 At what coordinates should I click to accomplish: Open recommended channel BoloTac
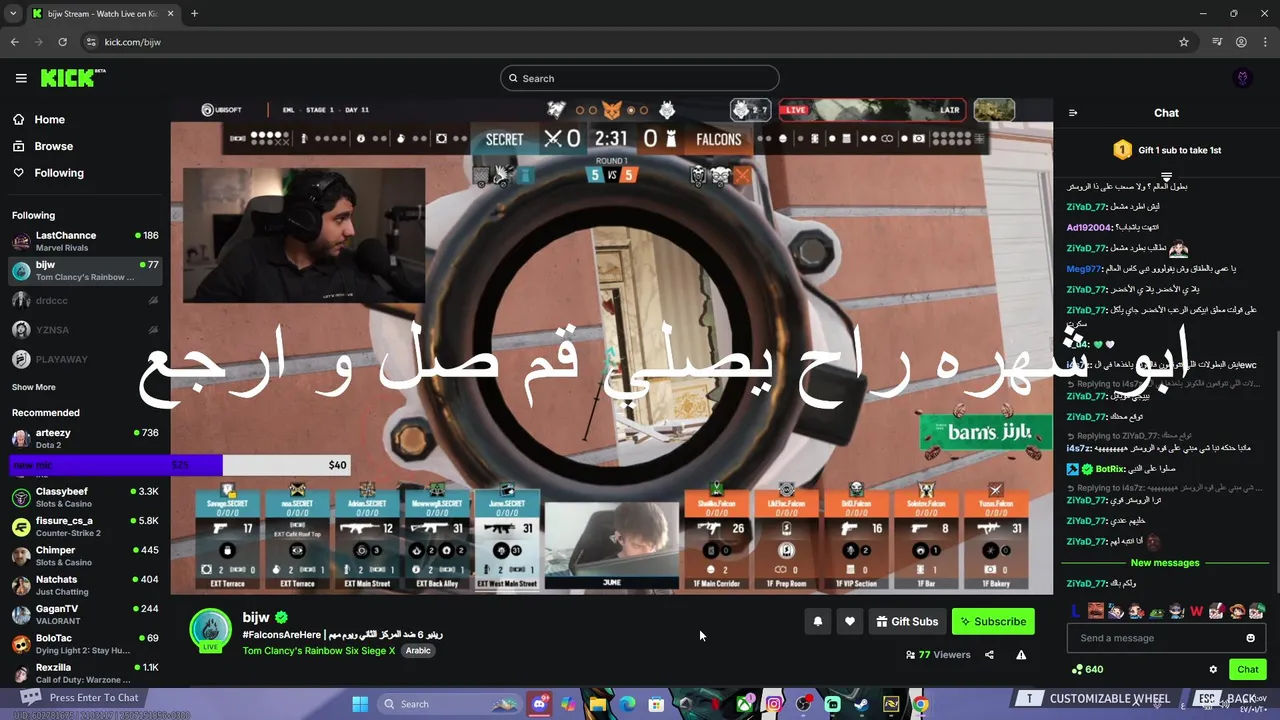point(85,644)
